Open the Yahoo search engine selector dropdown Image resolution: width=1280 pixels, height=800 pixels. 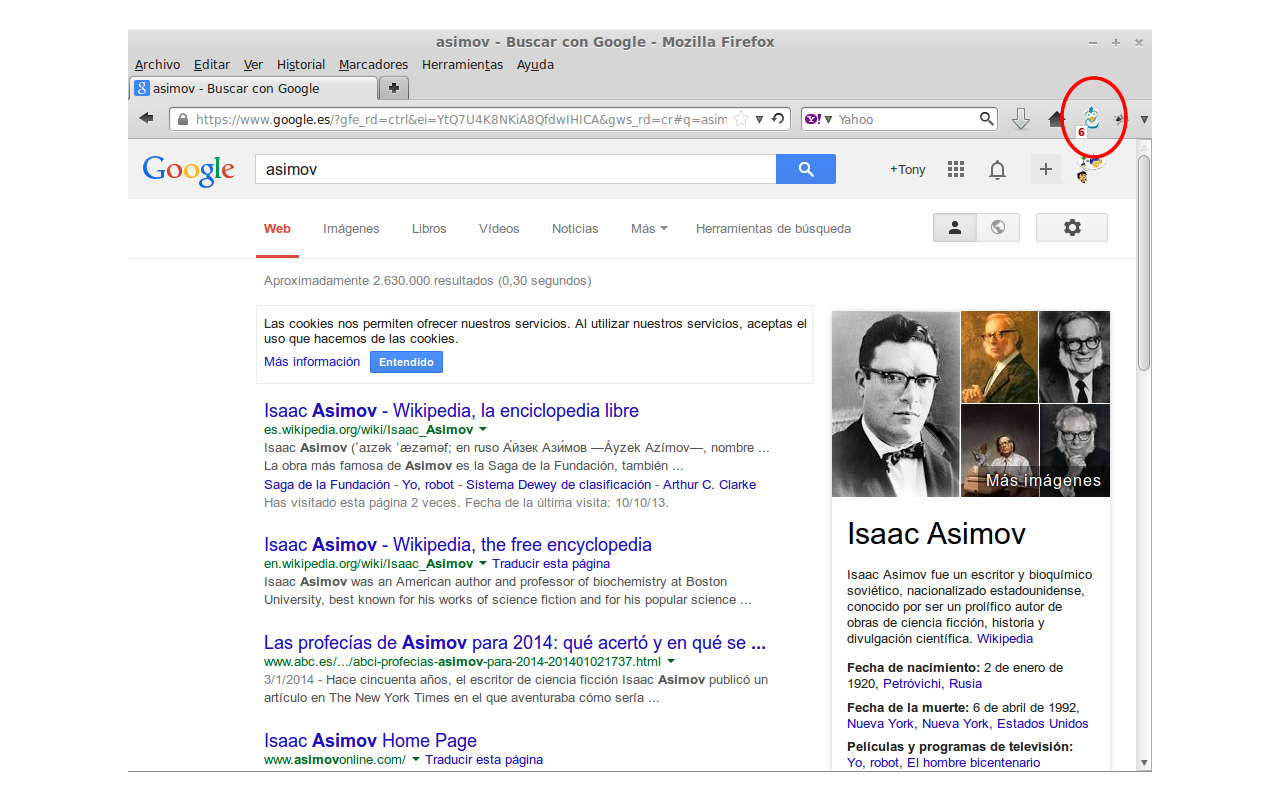pyautogui.click(x=816, y=119)
